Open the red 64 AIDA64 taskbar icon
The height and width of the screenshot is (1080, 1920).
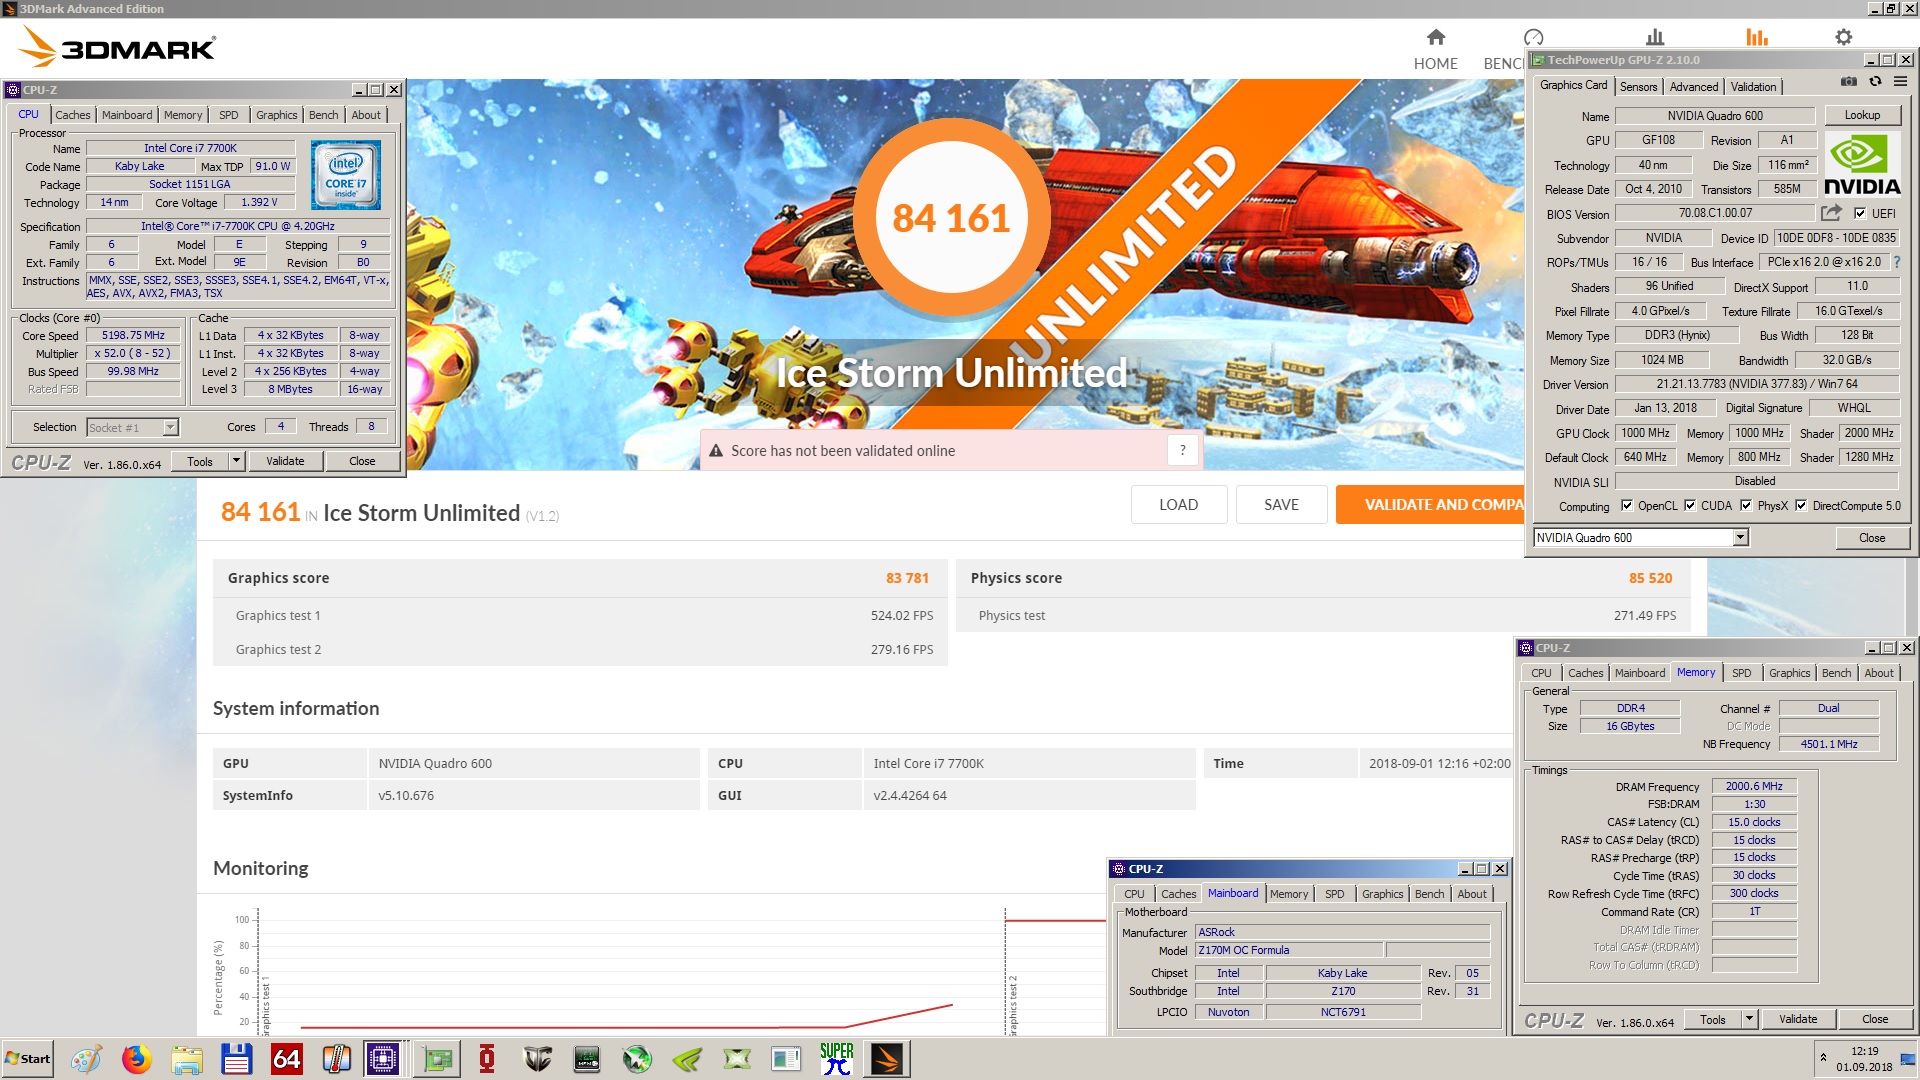pyautogui.click(x=287, y=1059)
